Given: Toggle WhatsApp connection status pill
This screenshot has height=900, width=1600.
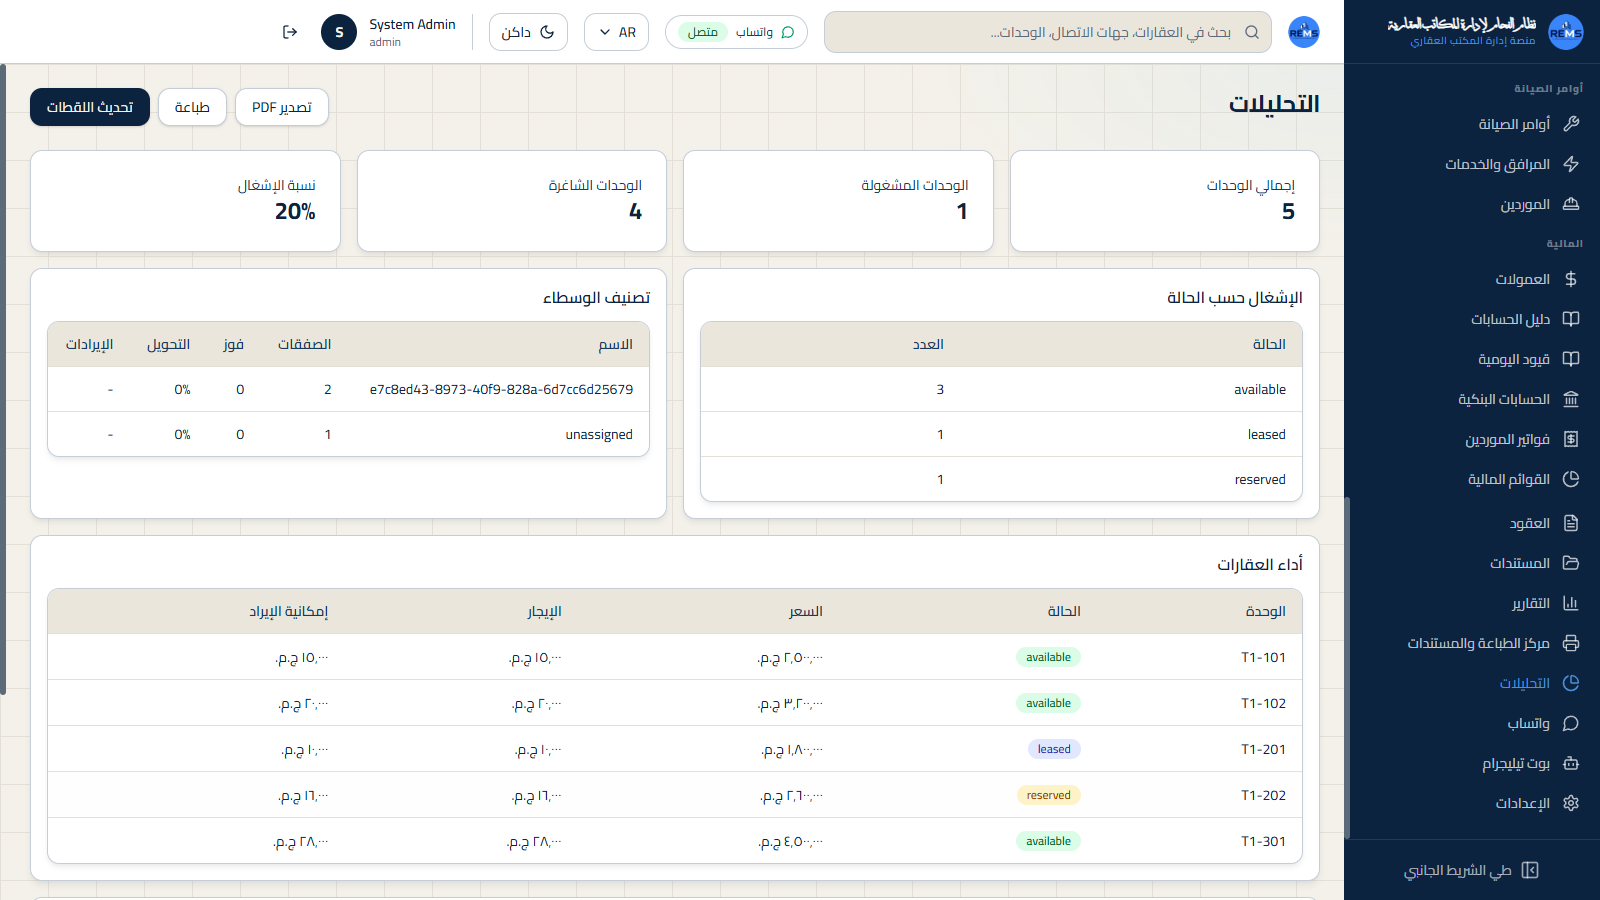Looking at the screenshot, I should (736, 32).
